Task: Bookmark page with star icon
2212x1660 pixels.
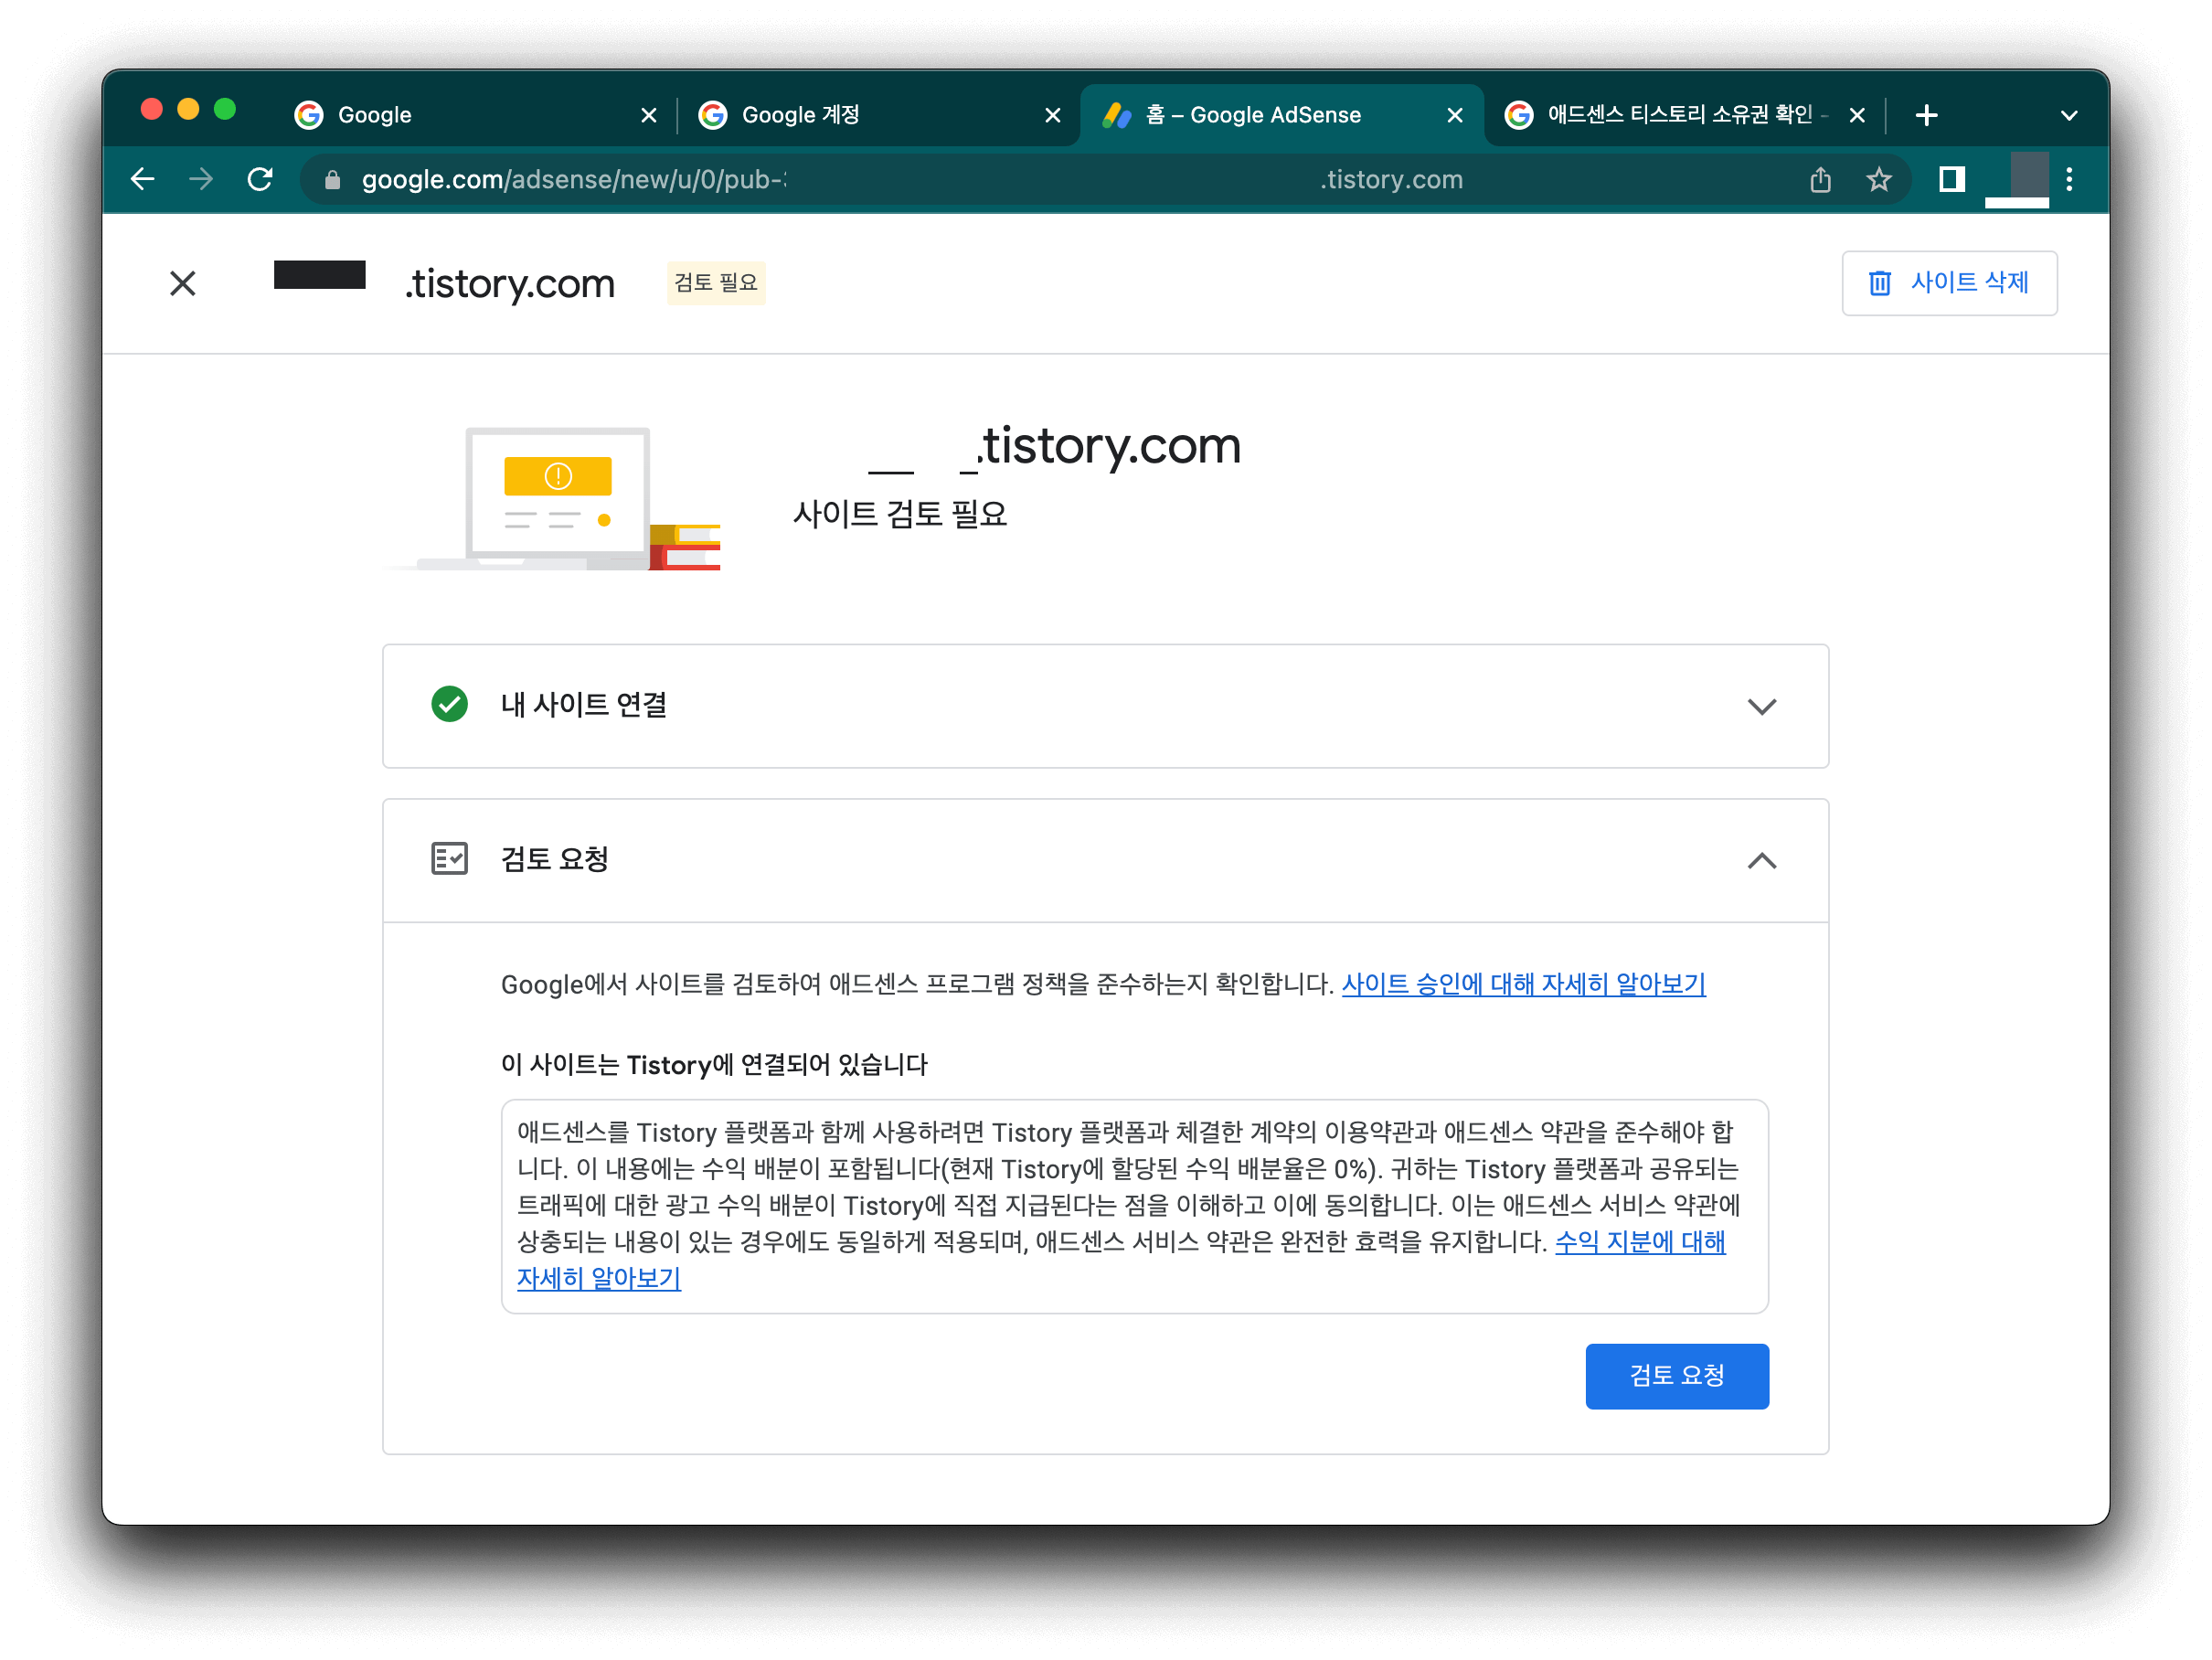Action: (x=1878, y=180)
